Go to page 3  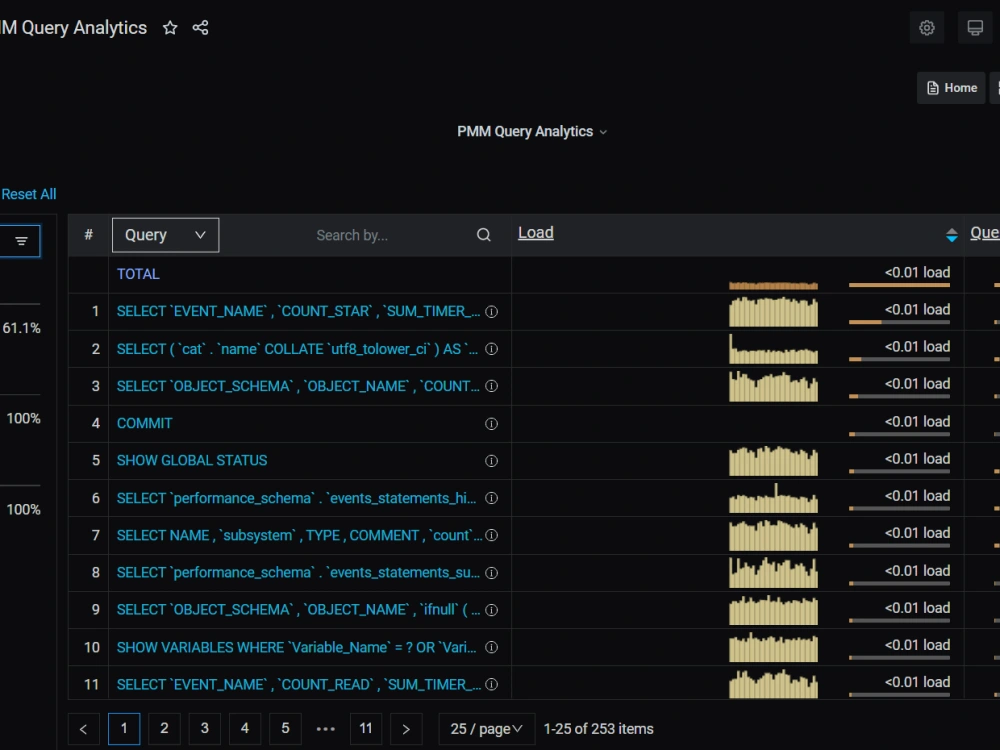[x=204, y=728]
